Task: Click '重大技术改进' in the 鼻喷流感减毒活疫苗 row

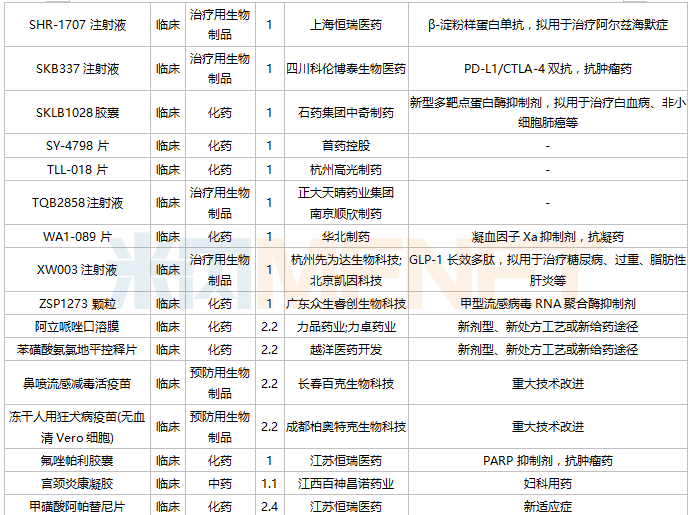Action: [x=548, y=383]
